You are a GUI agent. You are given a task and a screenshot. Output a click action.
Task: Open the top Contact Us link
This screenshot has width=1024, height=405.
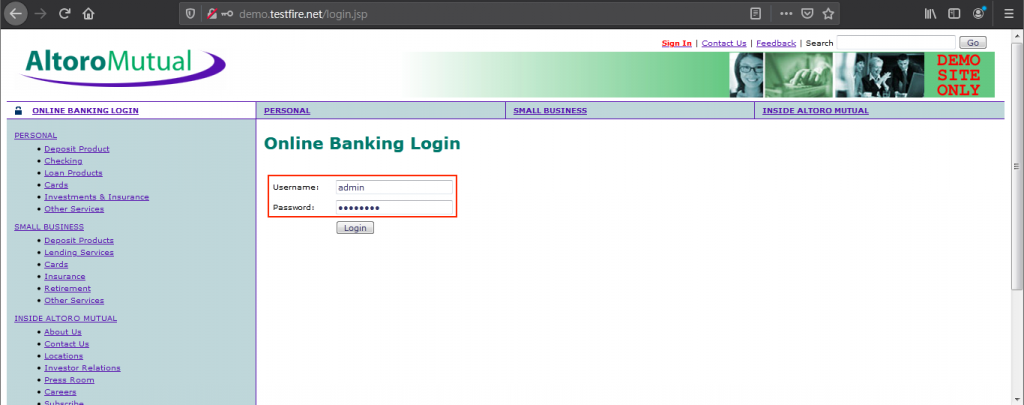pos(724,43)
